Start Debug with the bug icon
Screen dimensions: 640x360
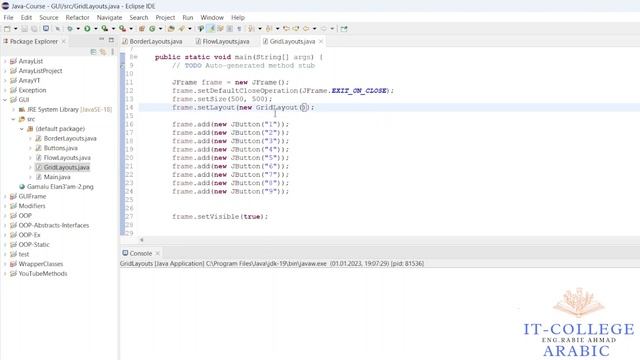click(x=70, y=29)
